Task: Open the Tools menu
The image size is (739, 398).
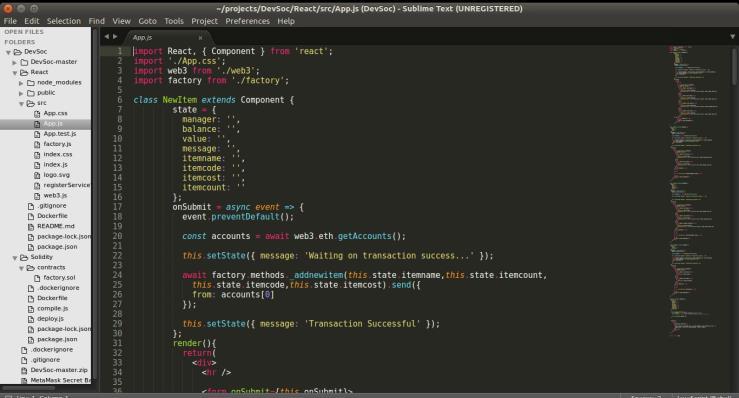Action: (x=174, y=21)
